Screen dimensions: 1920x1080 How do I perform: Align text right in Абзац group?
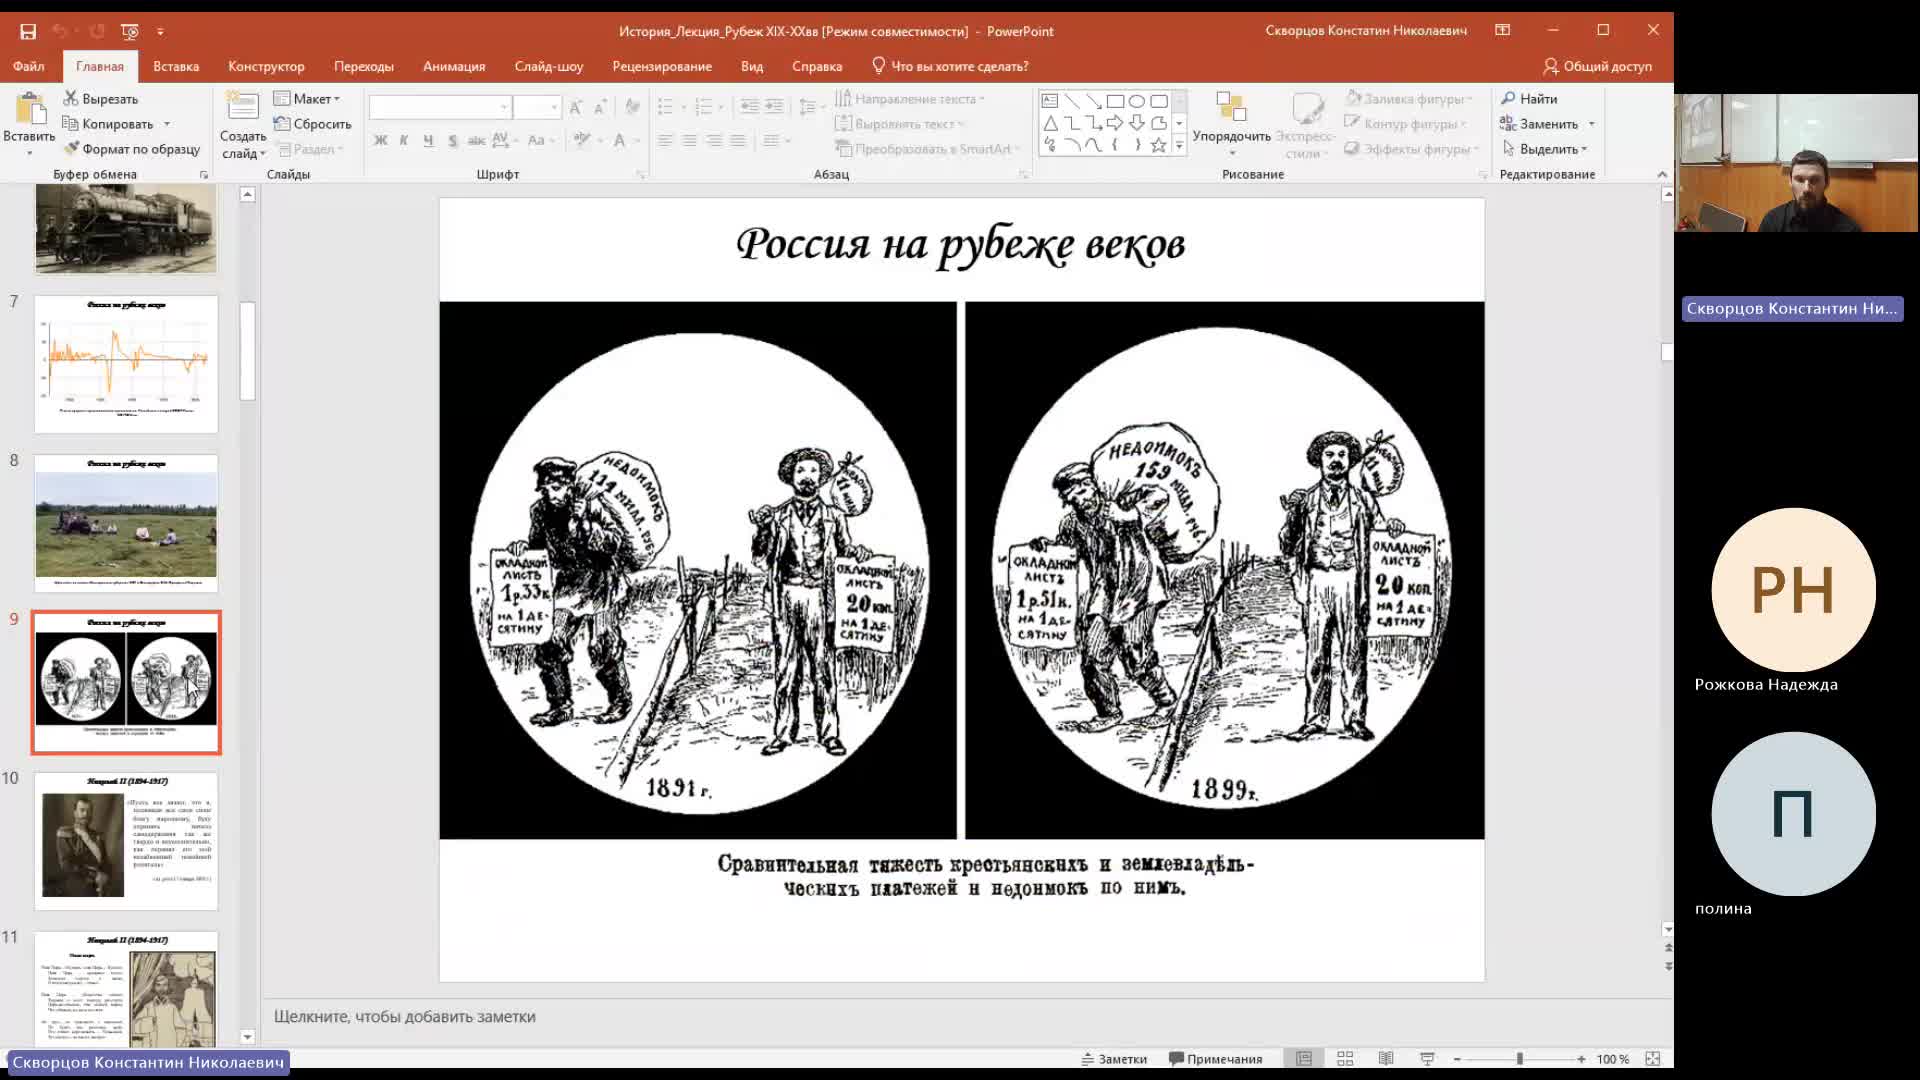point(714,141)
